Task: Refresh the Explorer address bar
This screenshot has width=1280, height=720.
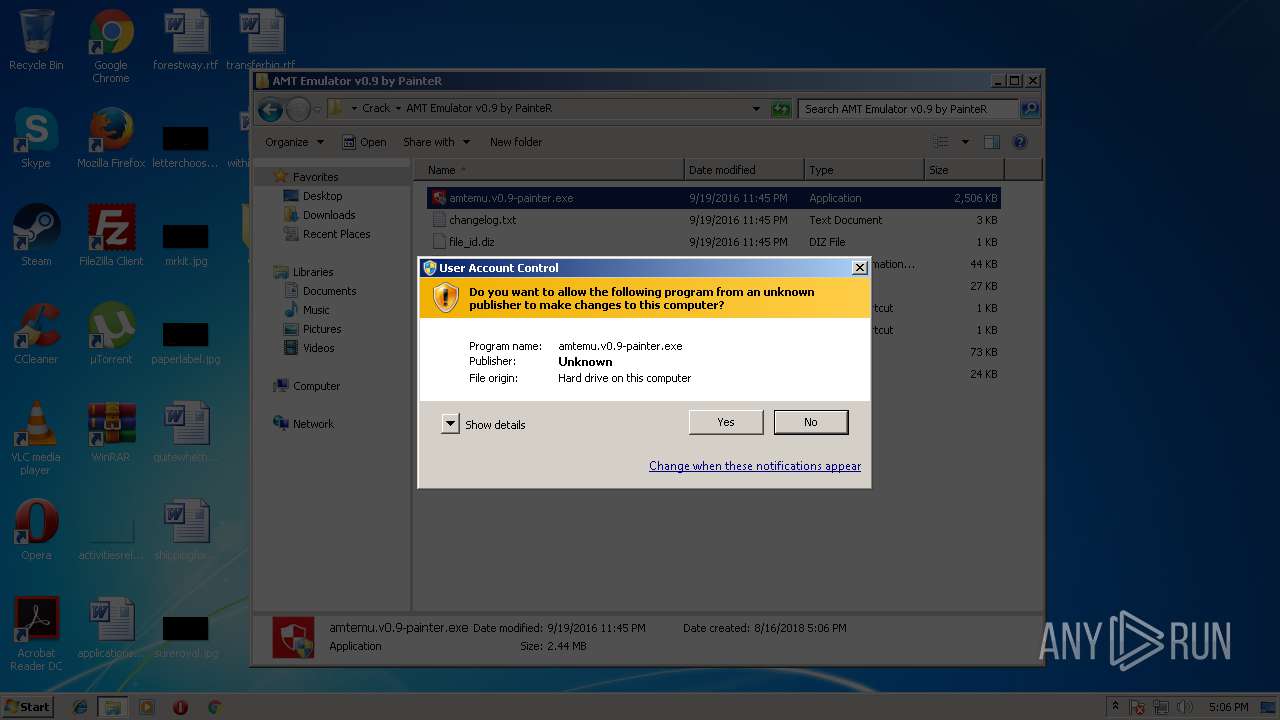Action: coord(781,109)
